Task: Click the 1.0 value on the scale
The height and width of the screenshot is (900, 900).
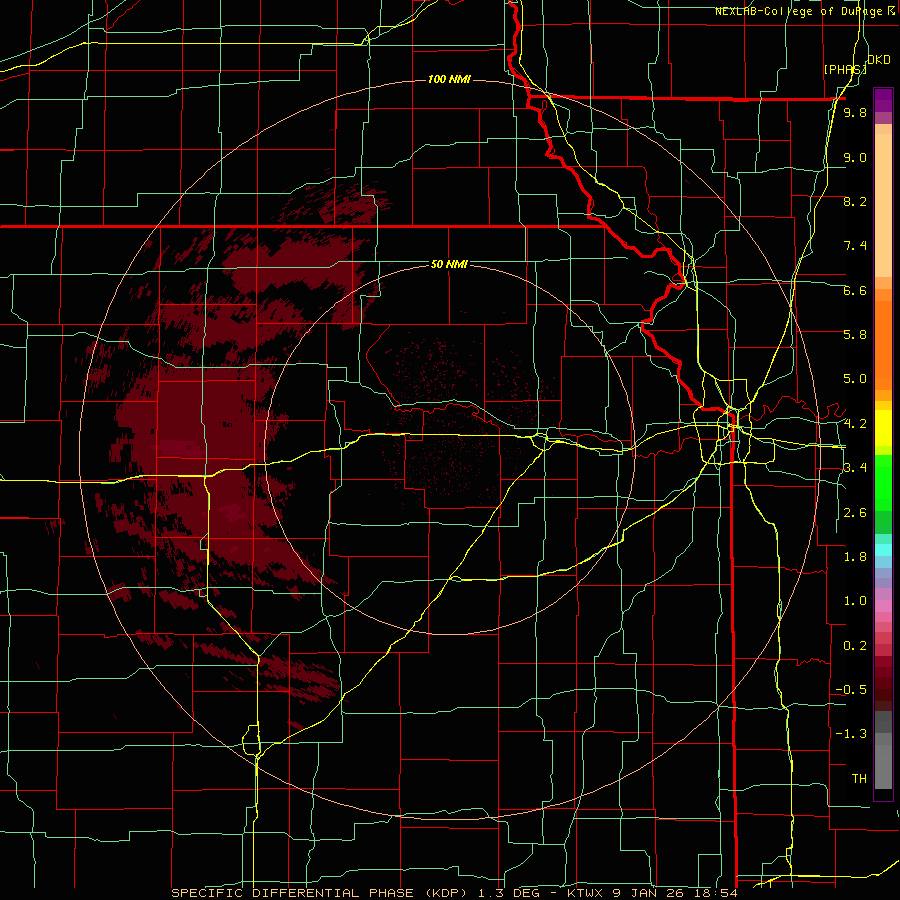Action: point(855,601)
